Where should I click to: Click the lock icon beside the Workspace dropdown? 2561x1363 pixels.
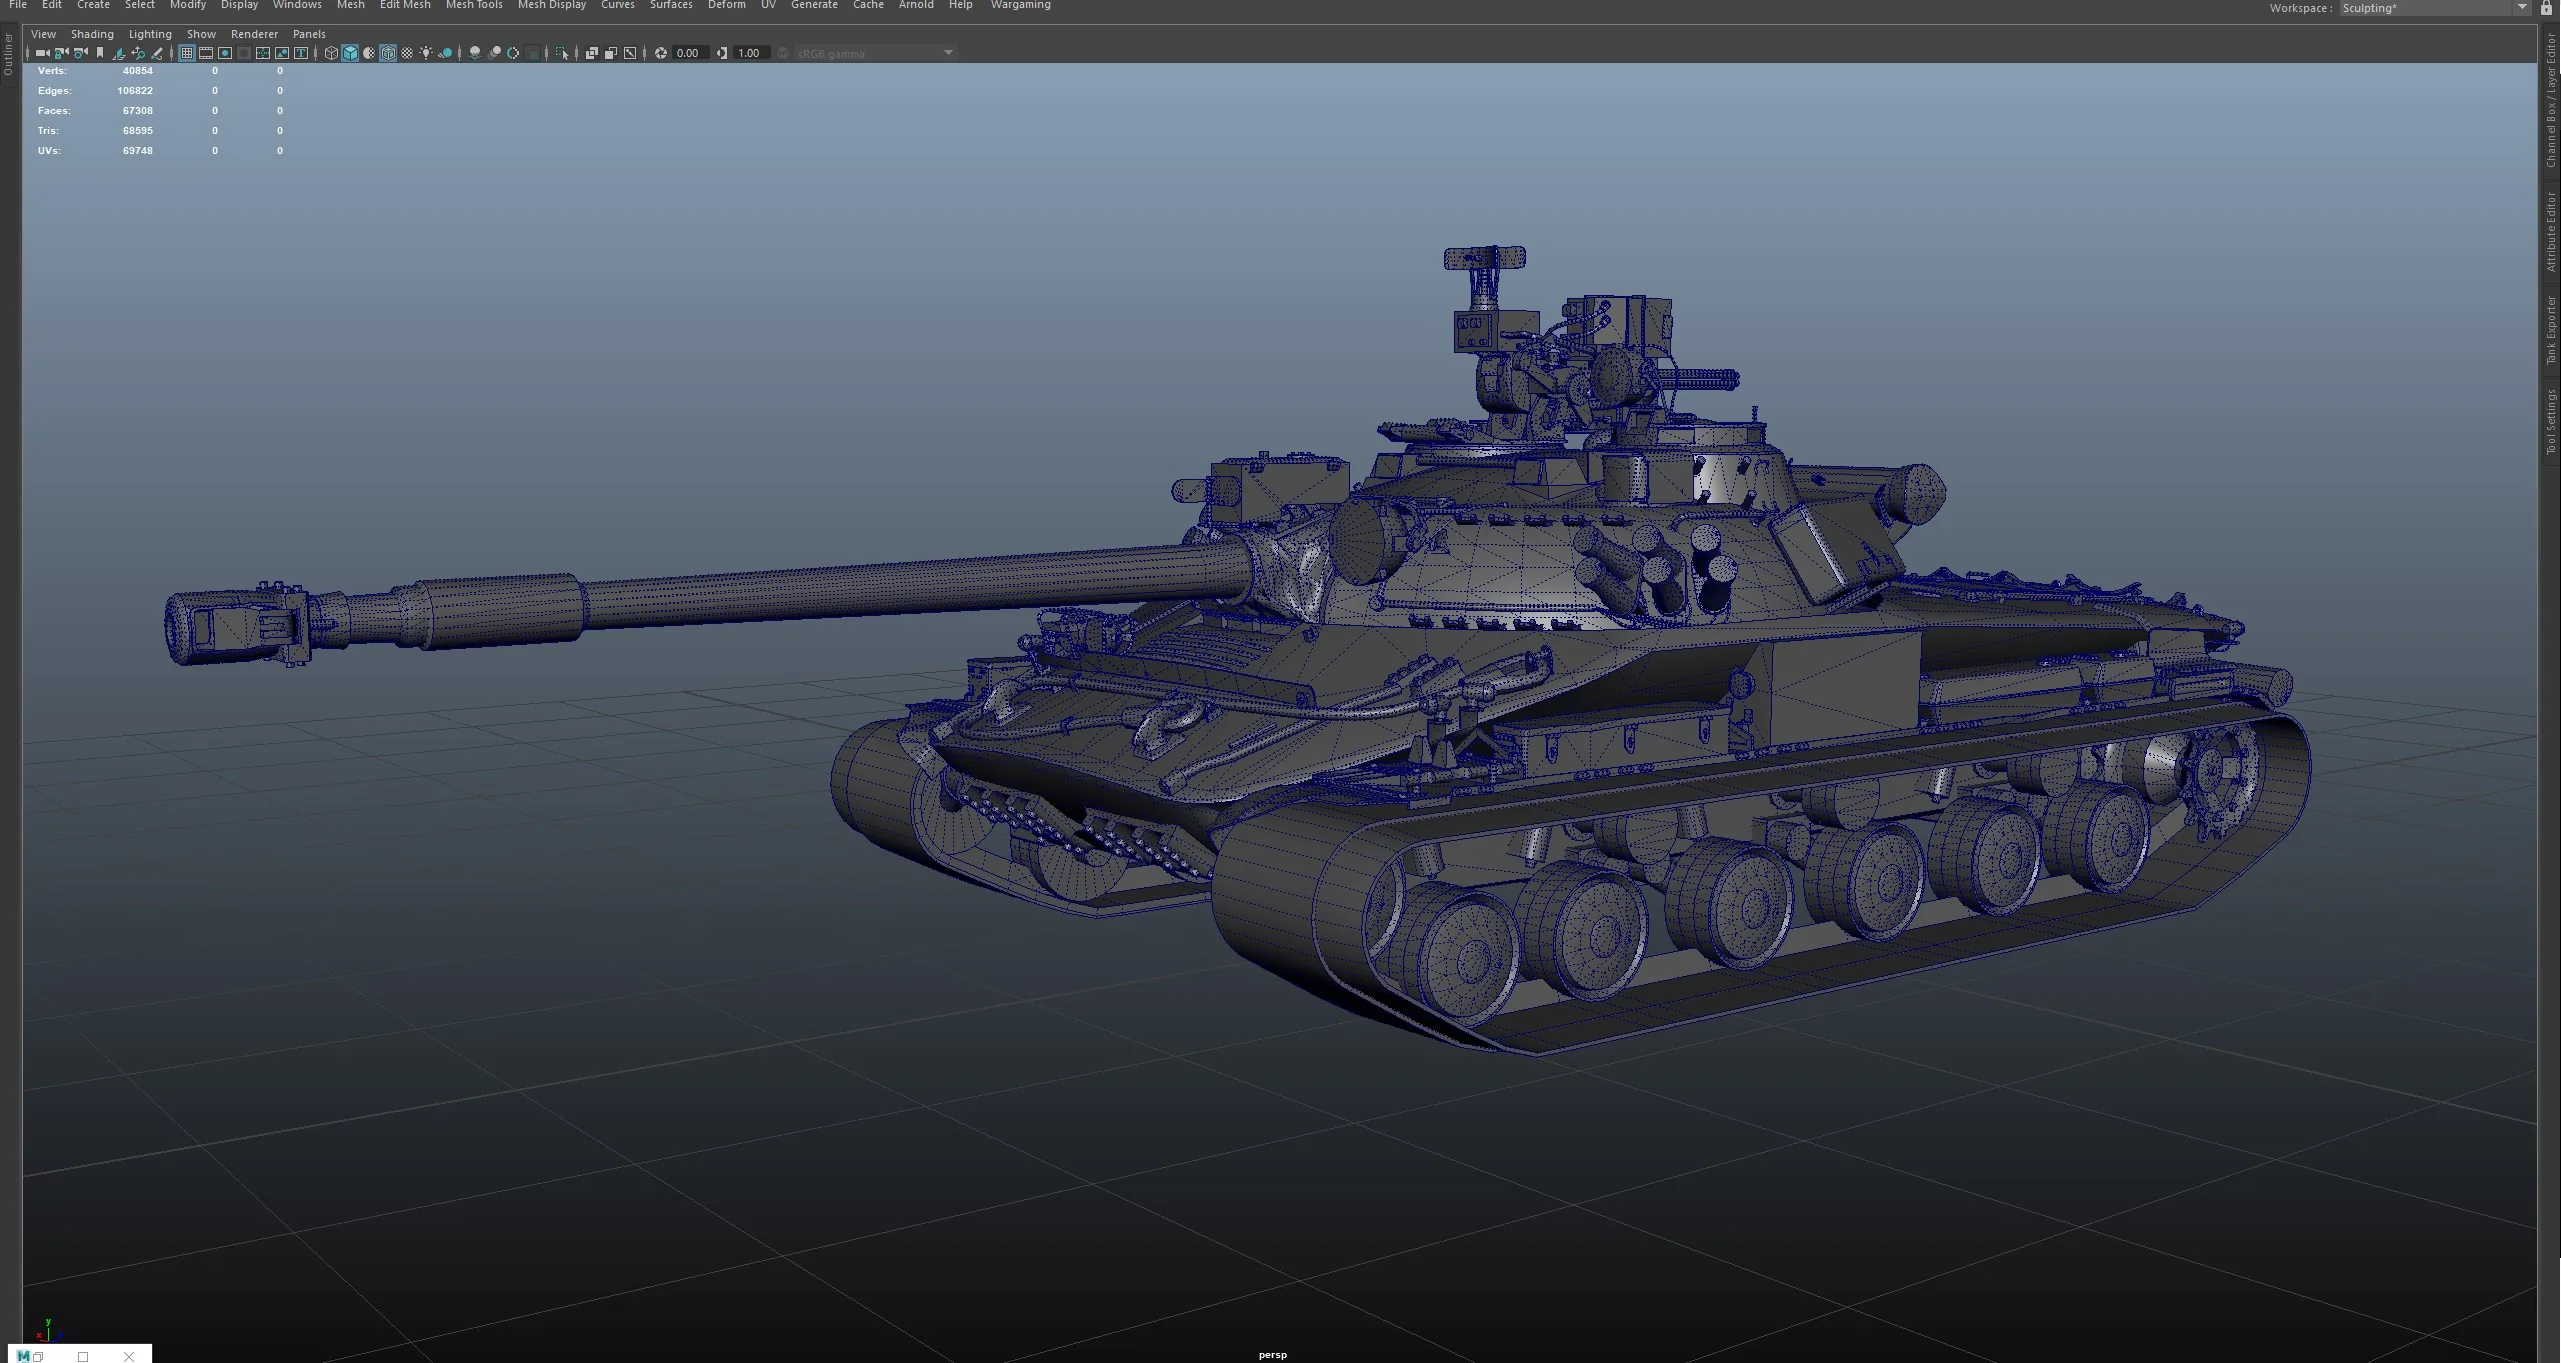tap(2547, 8)
